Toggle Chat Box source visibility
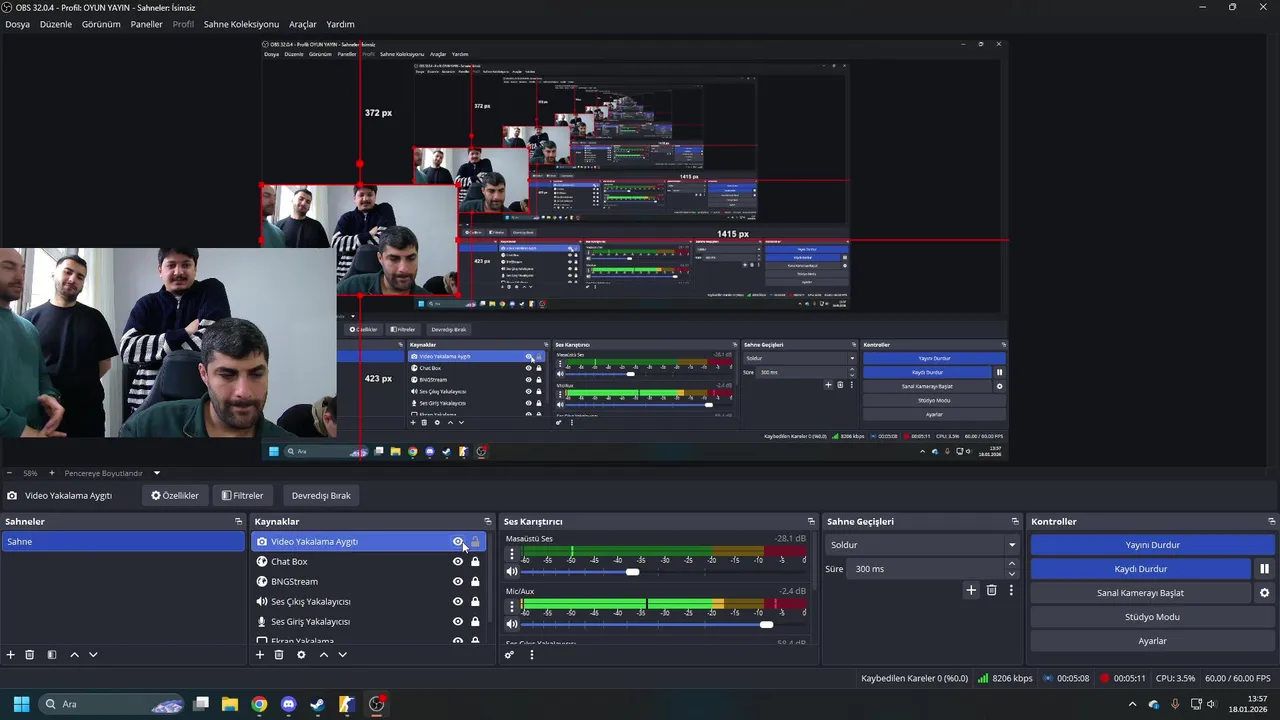The image size is (1280, 720). pos(458,562)
